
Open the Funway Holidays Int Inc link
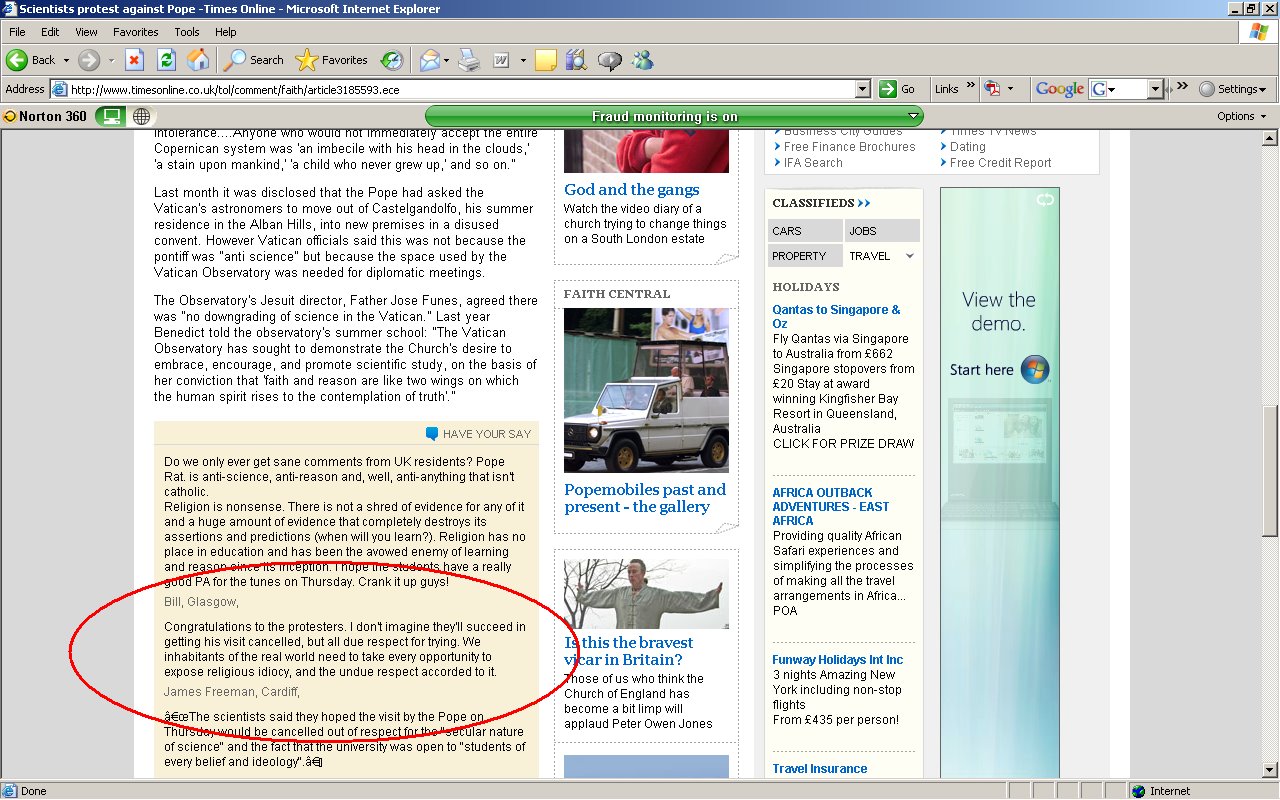tap(838, 660)
